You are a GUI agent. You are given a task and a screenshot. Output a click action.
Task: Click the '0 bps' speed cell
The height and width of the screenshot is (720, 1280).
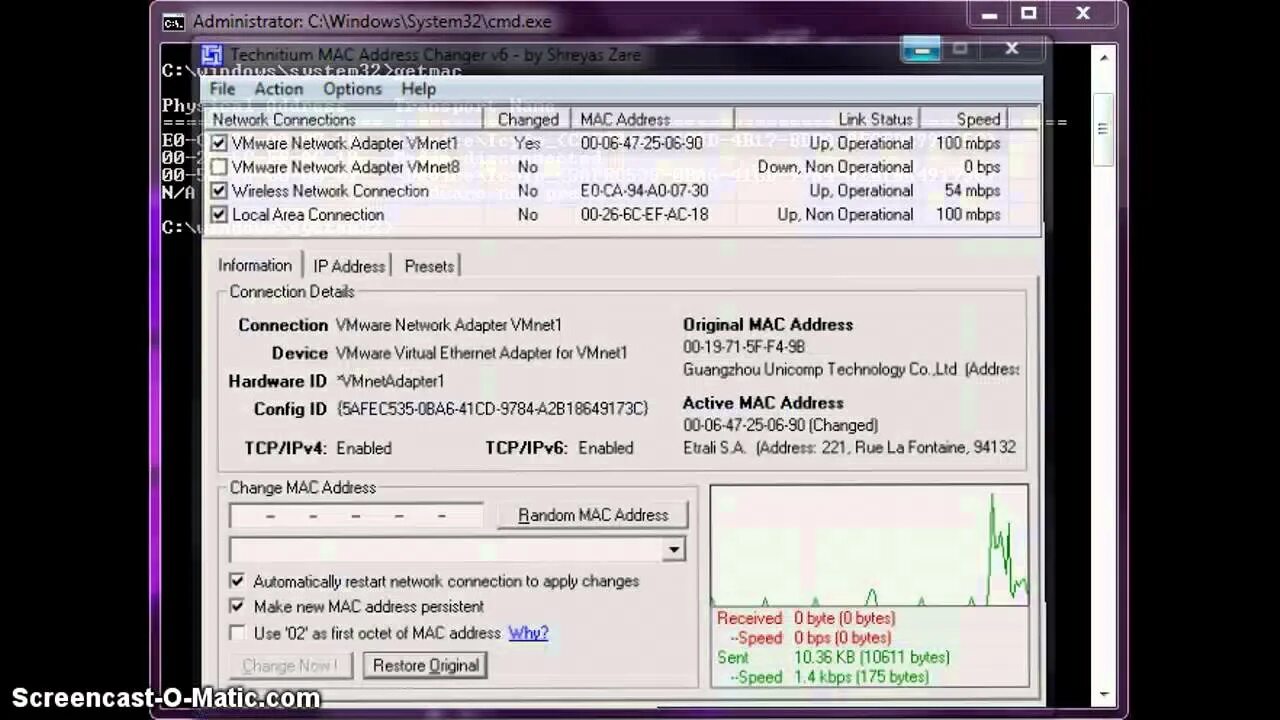coord(982,167)
